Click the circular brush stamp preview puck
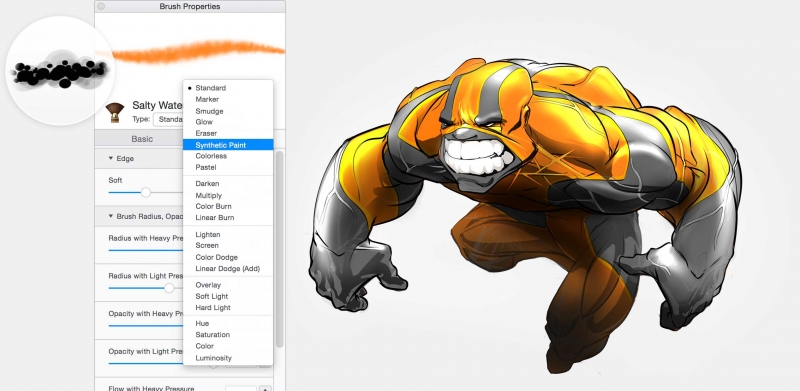 tap(60, 70)
